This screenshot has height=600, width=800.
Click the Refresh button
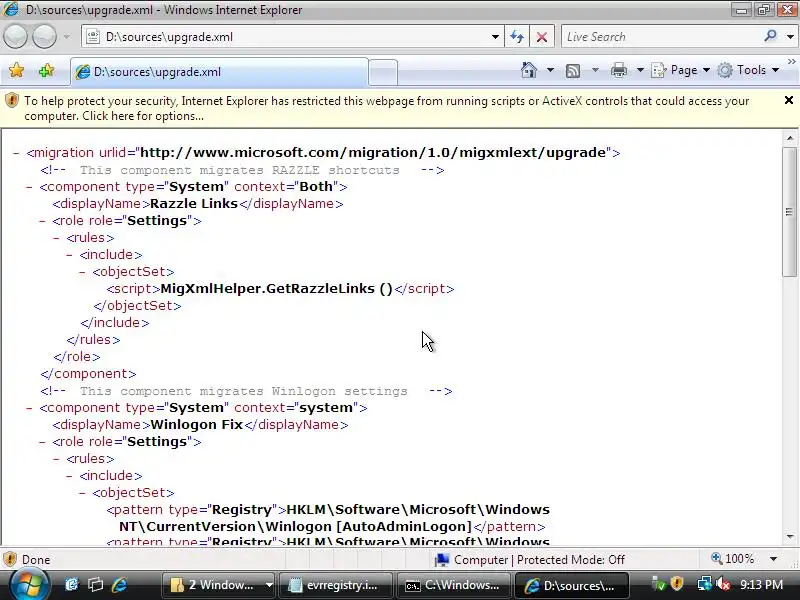pyautogui.click(x=517, y=37)
